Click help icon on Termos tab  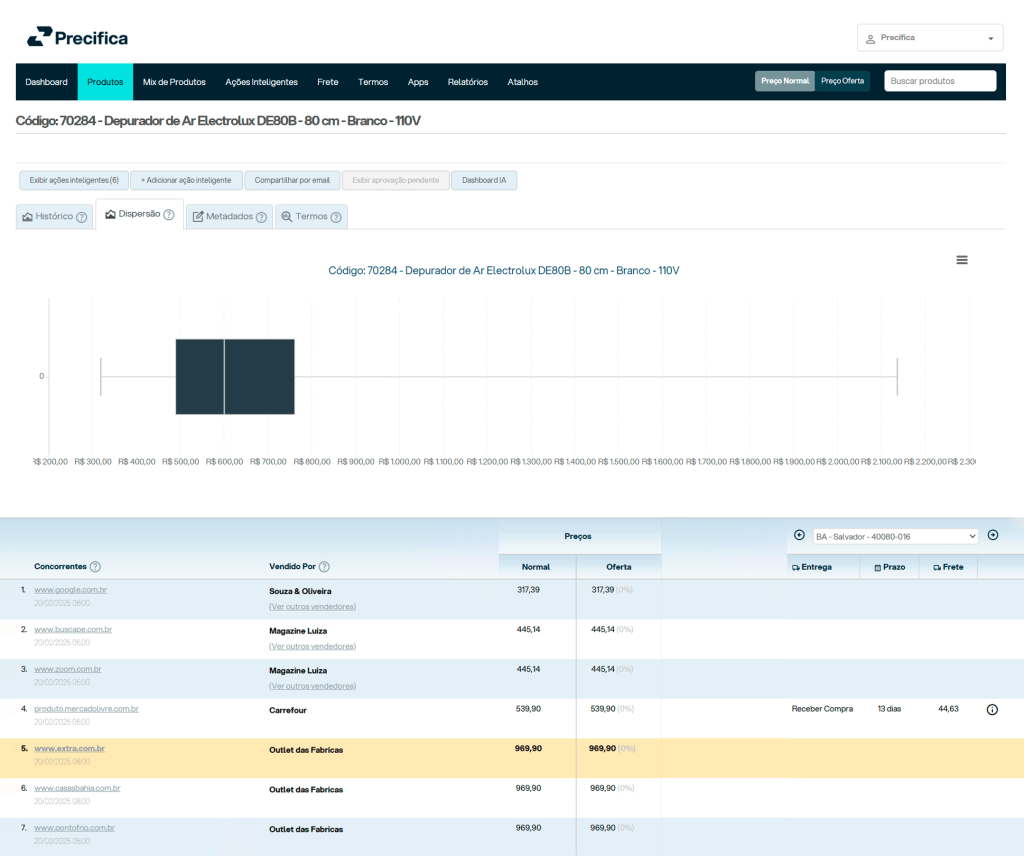coord(336,217)
